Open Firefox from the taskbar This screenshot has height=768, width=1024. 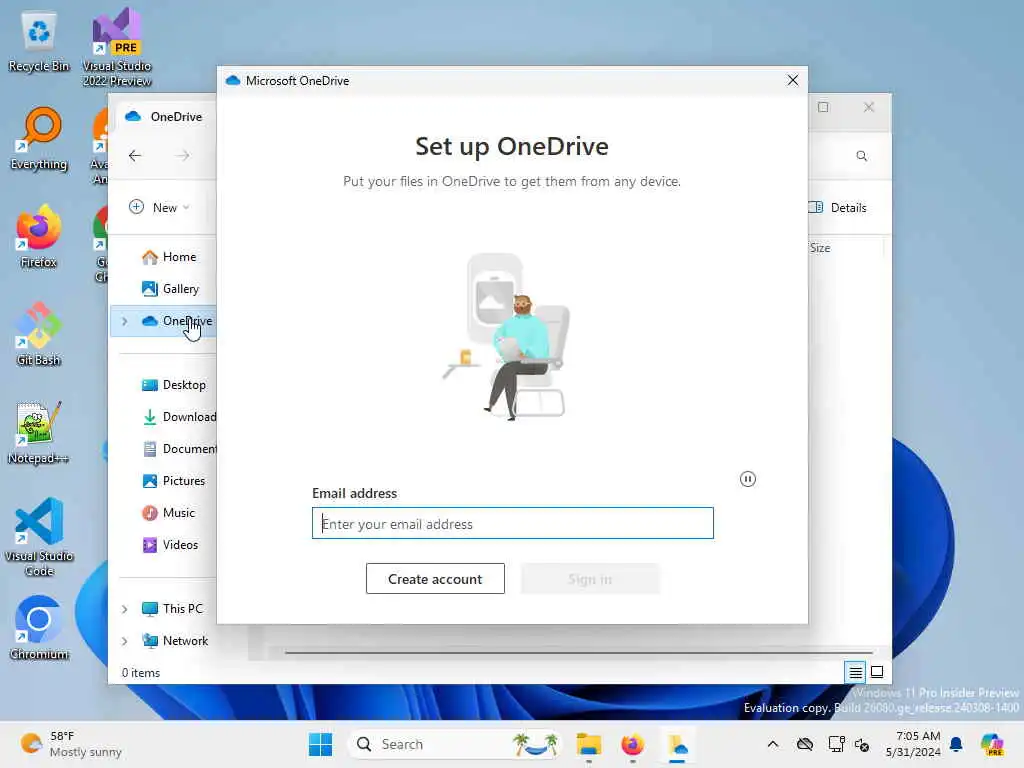click(632, 744)
